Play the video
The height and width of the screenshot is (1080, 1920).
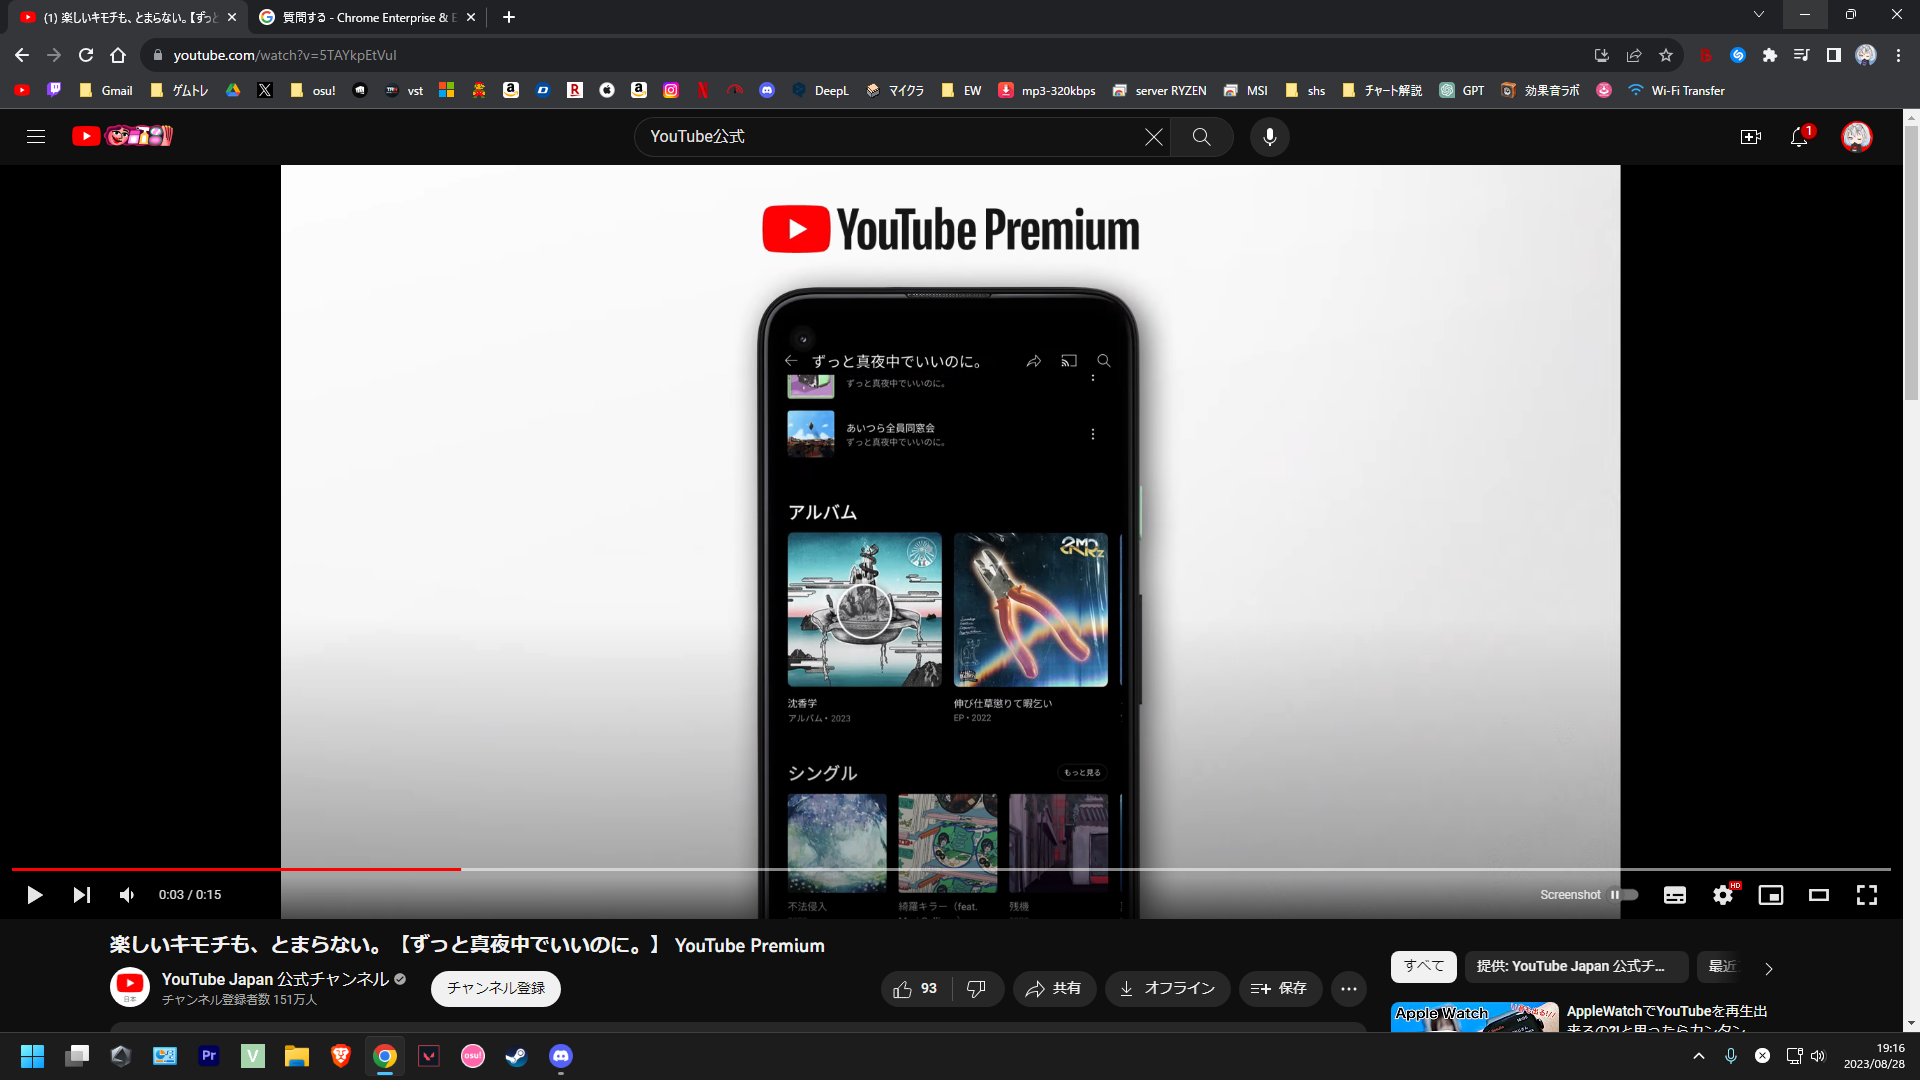pos(34,895)
